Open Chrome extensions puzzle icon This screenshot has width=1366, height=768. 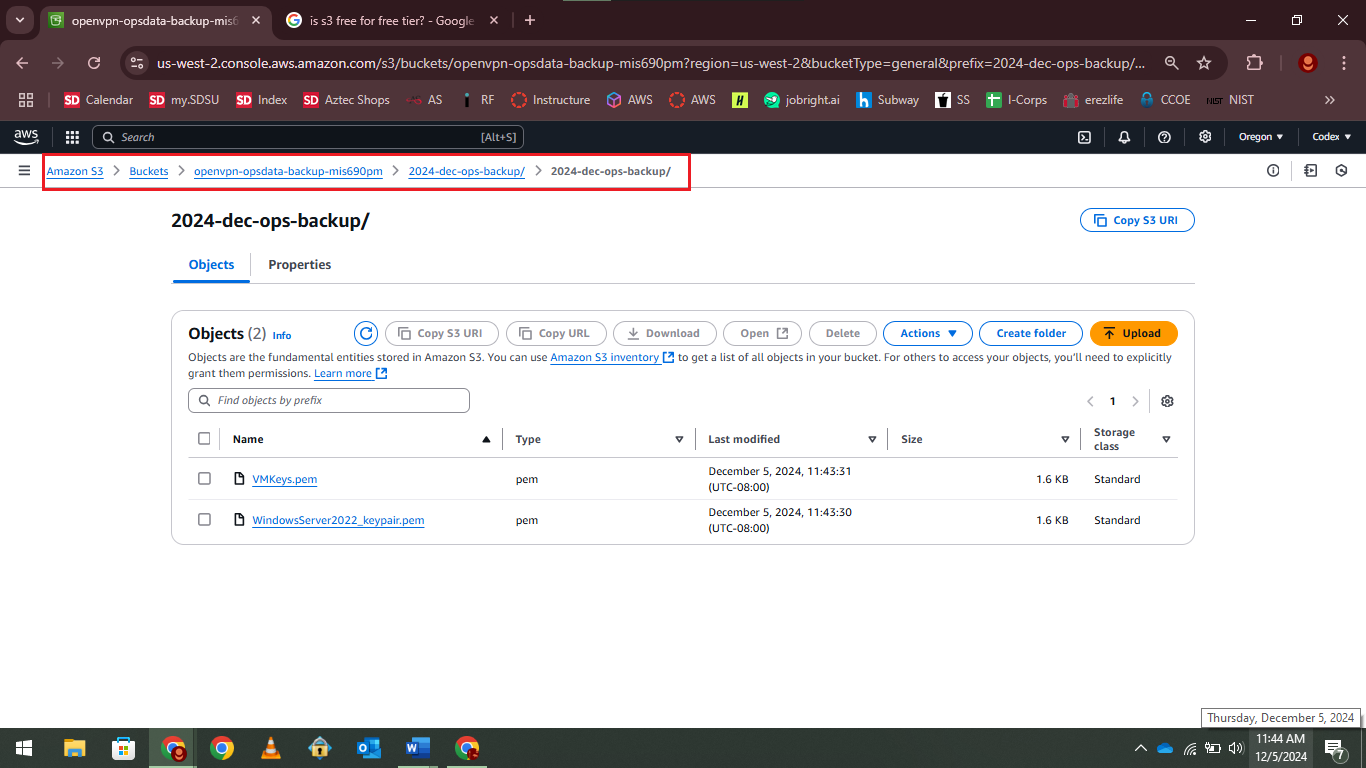pyautogui.click(x=1254, y=63)
